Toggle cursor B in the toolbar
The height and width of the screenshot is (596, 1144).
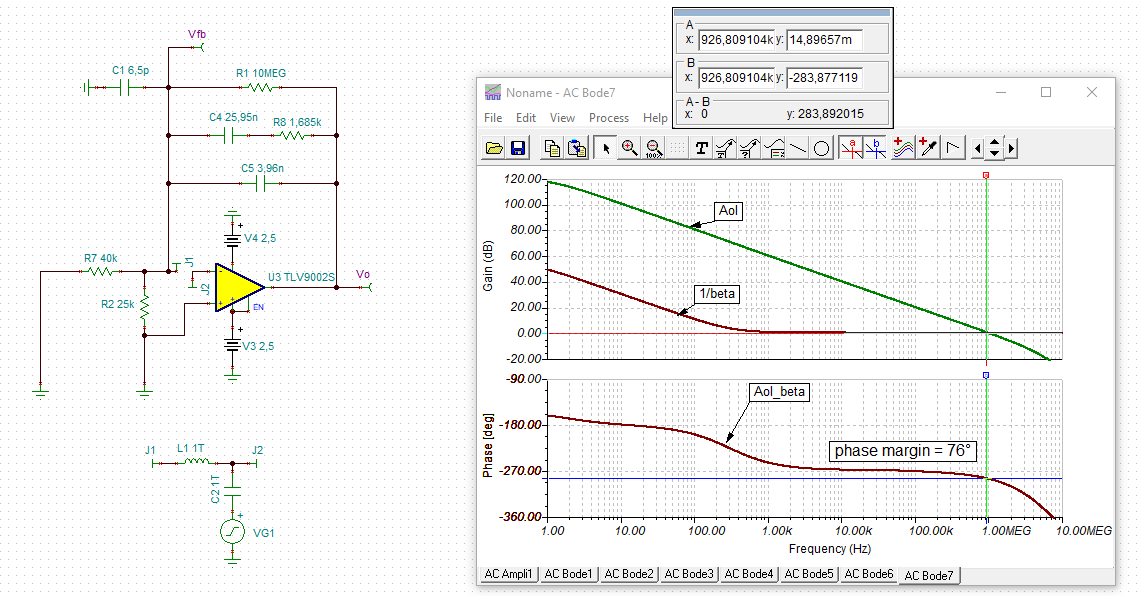click(x=875, y=148)
